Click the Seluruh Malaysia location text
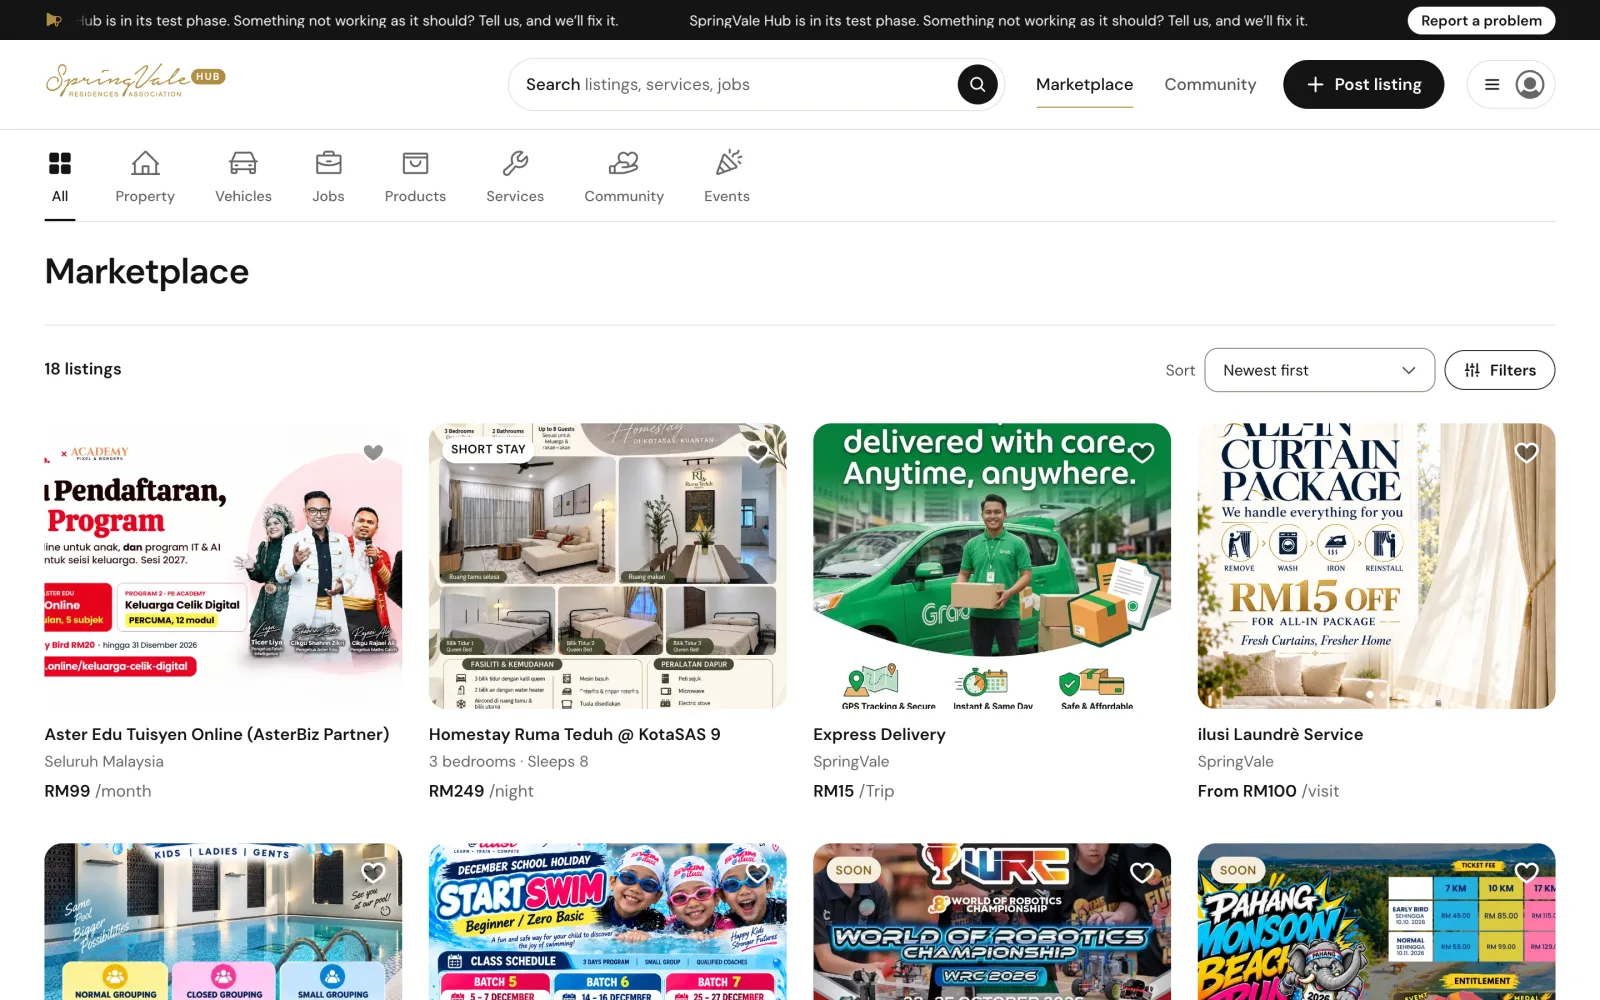The height and width of the screenshot is (1000, 1600). [x=104, y=762]
